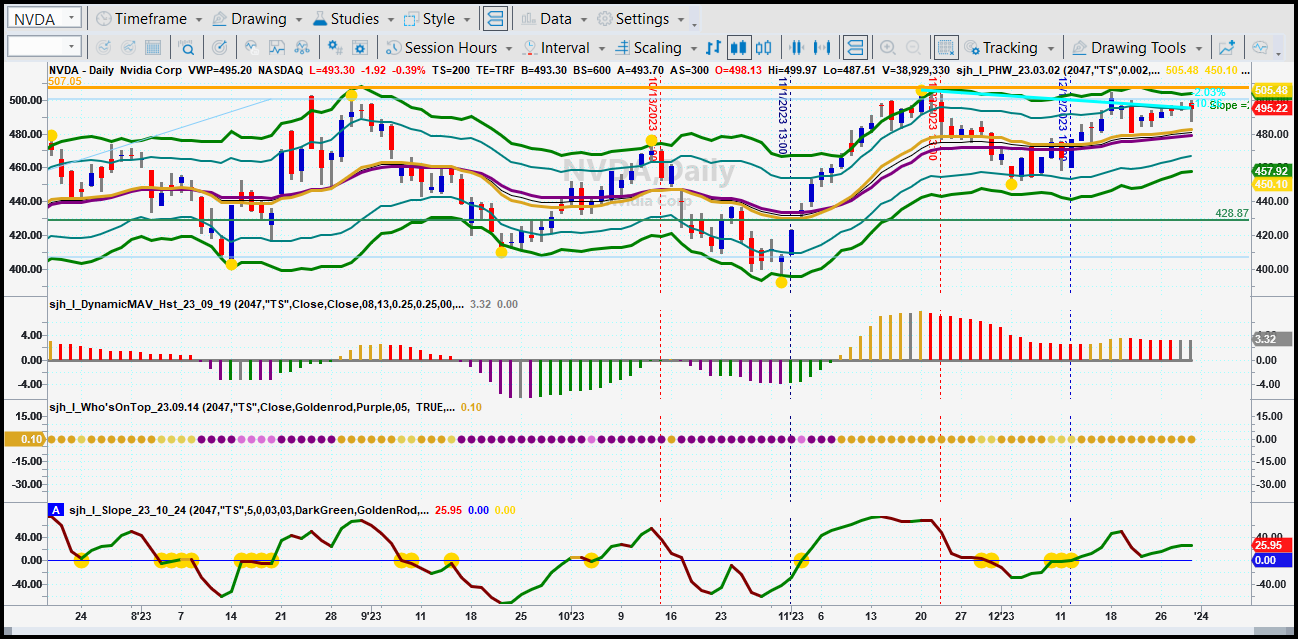
Task: Click the Settings gear icon
Action: tap(604, 19)
